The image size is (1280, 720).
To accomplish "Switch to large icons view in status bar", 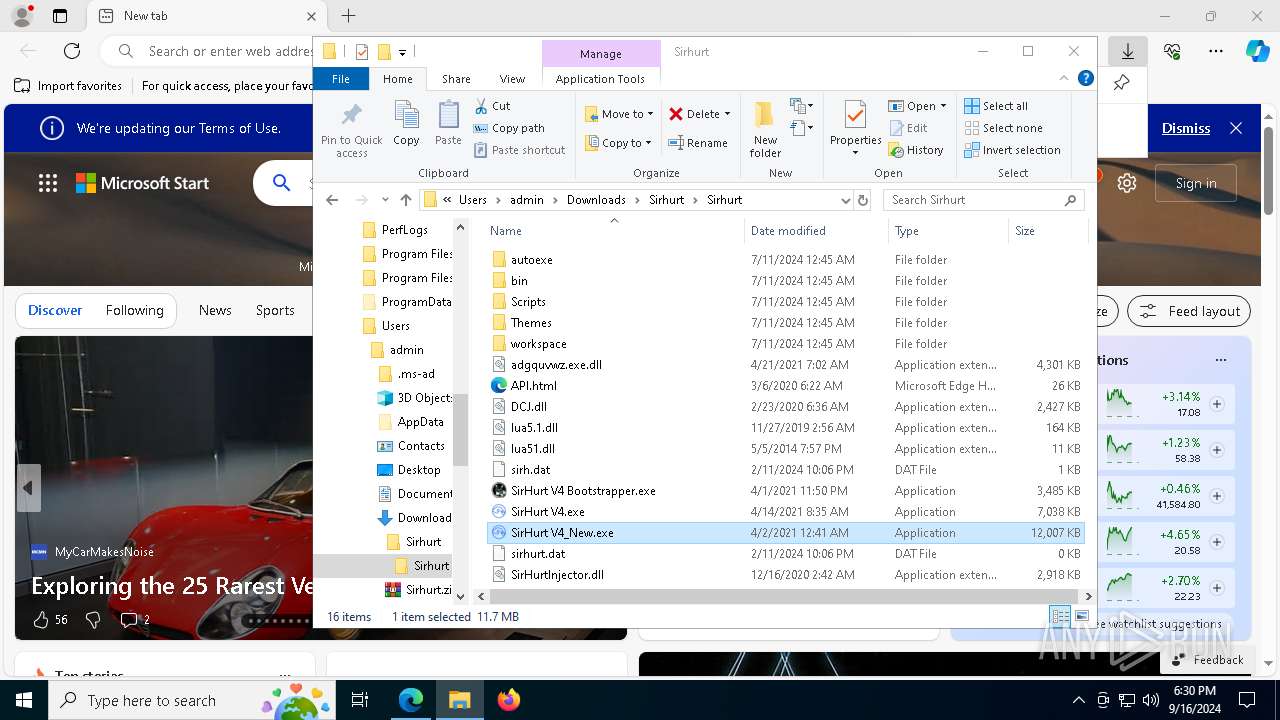I will coord(1081,616).
